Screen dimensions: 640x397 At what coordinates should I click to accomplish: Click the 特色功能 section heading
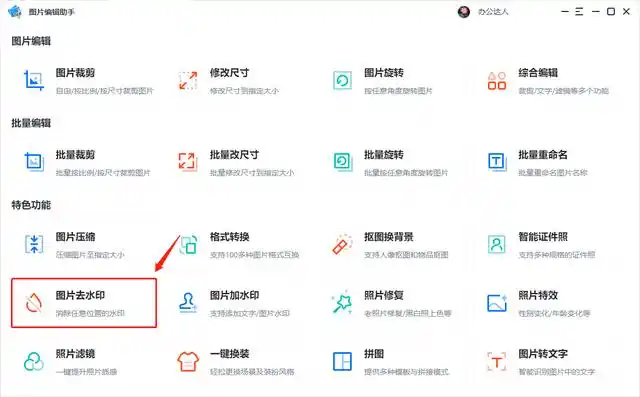coord(31,205)
